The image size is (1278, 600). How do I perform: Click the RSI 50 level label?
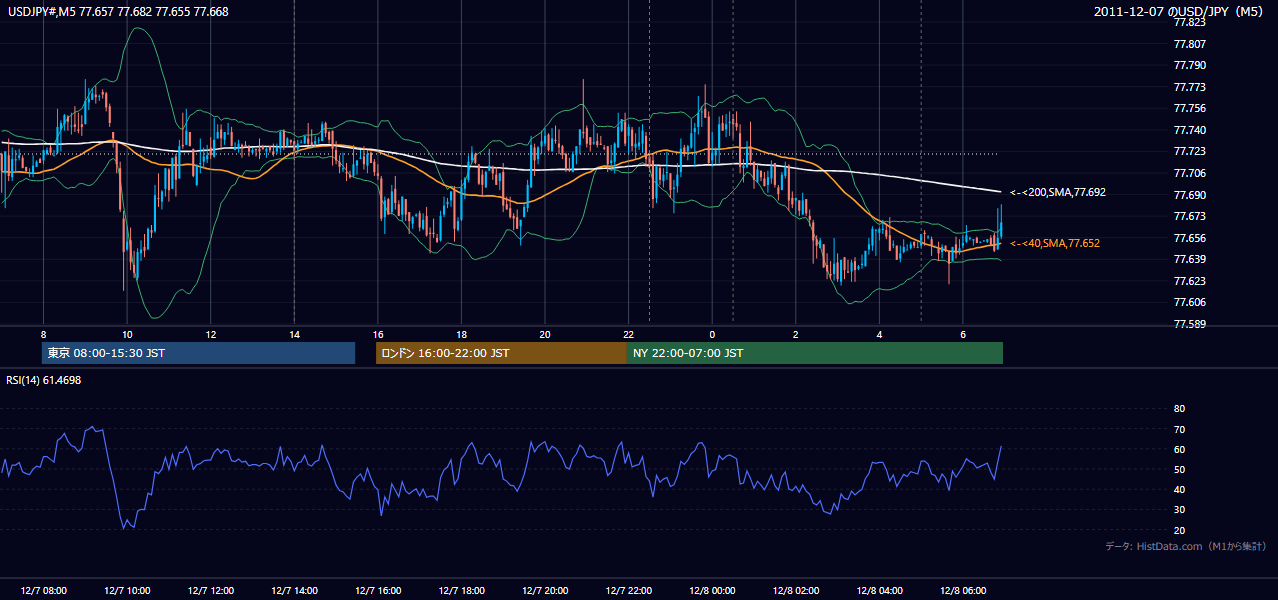(x=1179, y=469)
